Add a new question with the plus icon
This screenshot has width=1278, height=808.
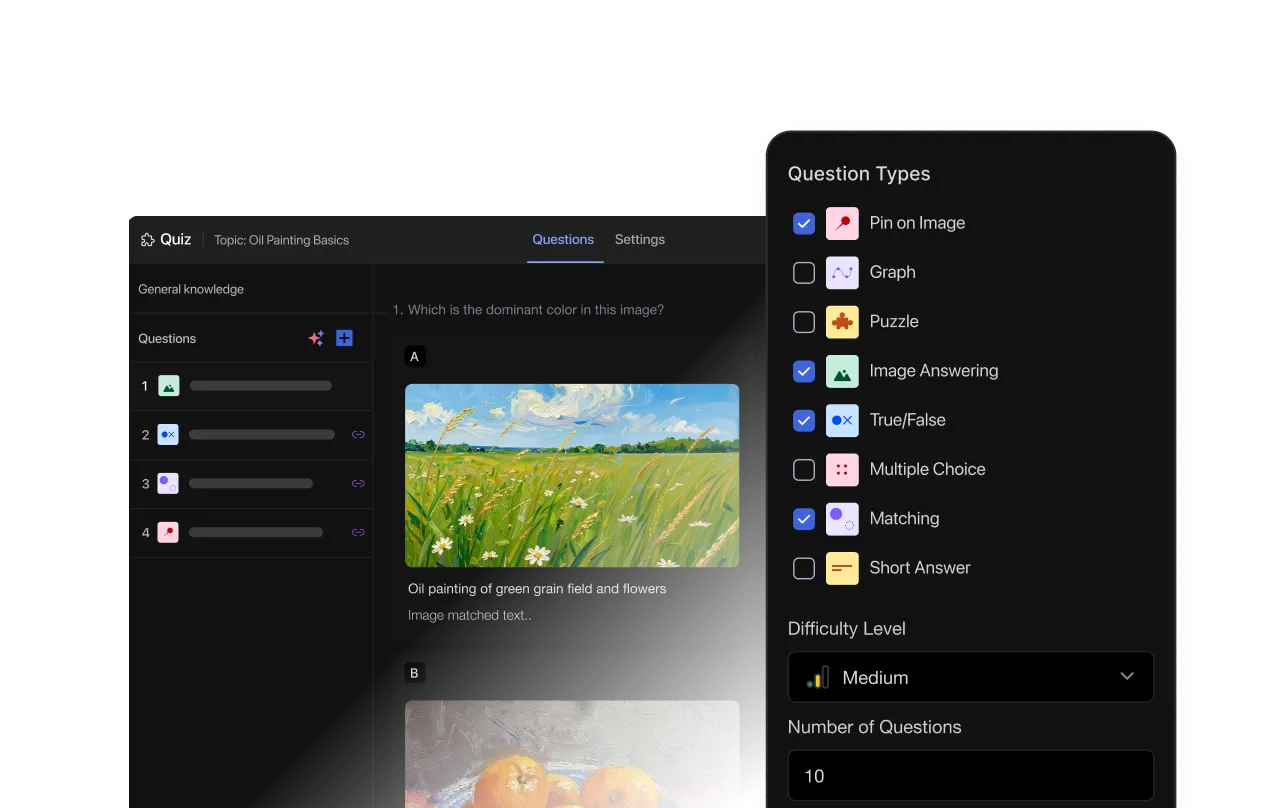(x=344, y=338)
